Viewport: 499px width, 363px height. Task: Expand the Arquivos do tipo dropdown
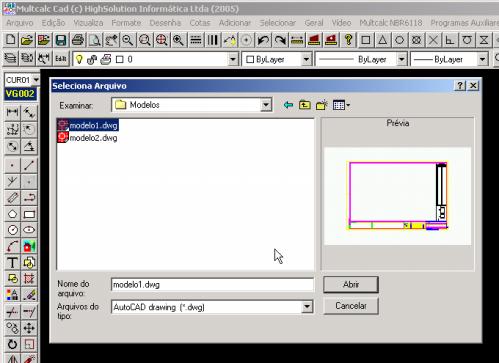307,307
